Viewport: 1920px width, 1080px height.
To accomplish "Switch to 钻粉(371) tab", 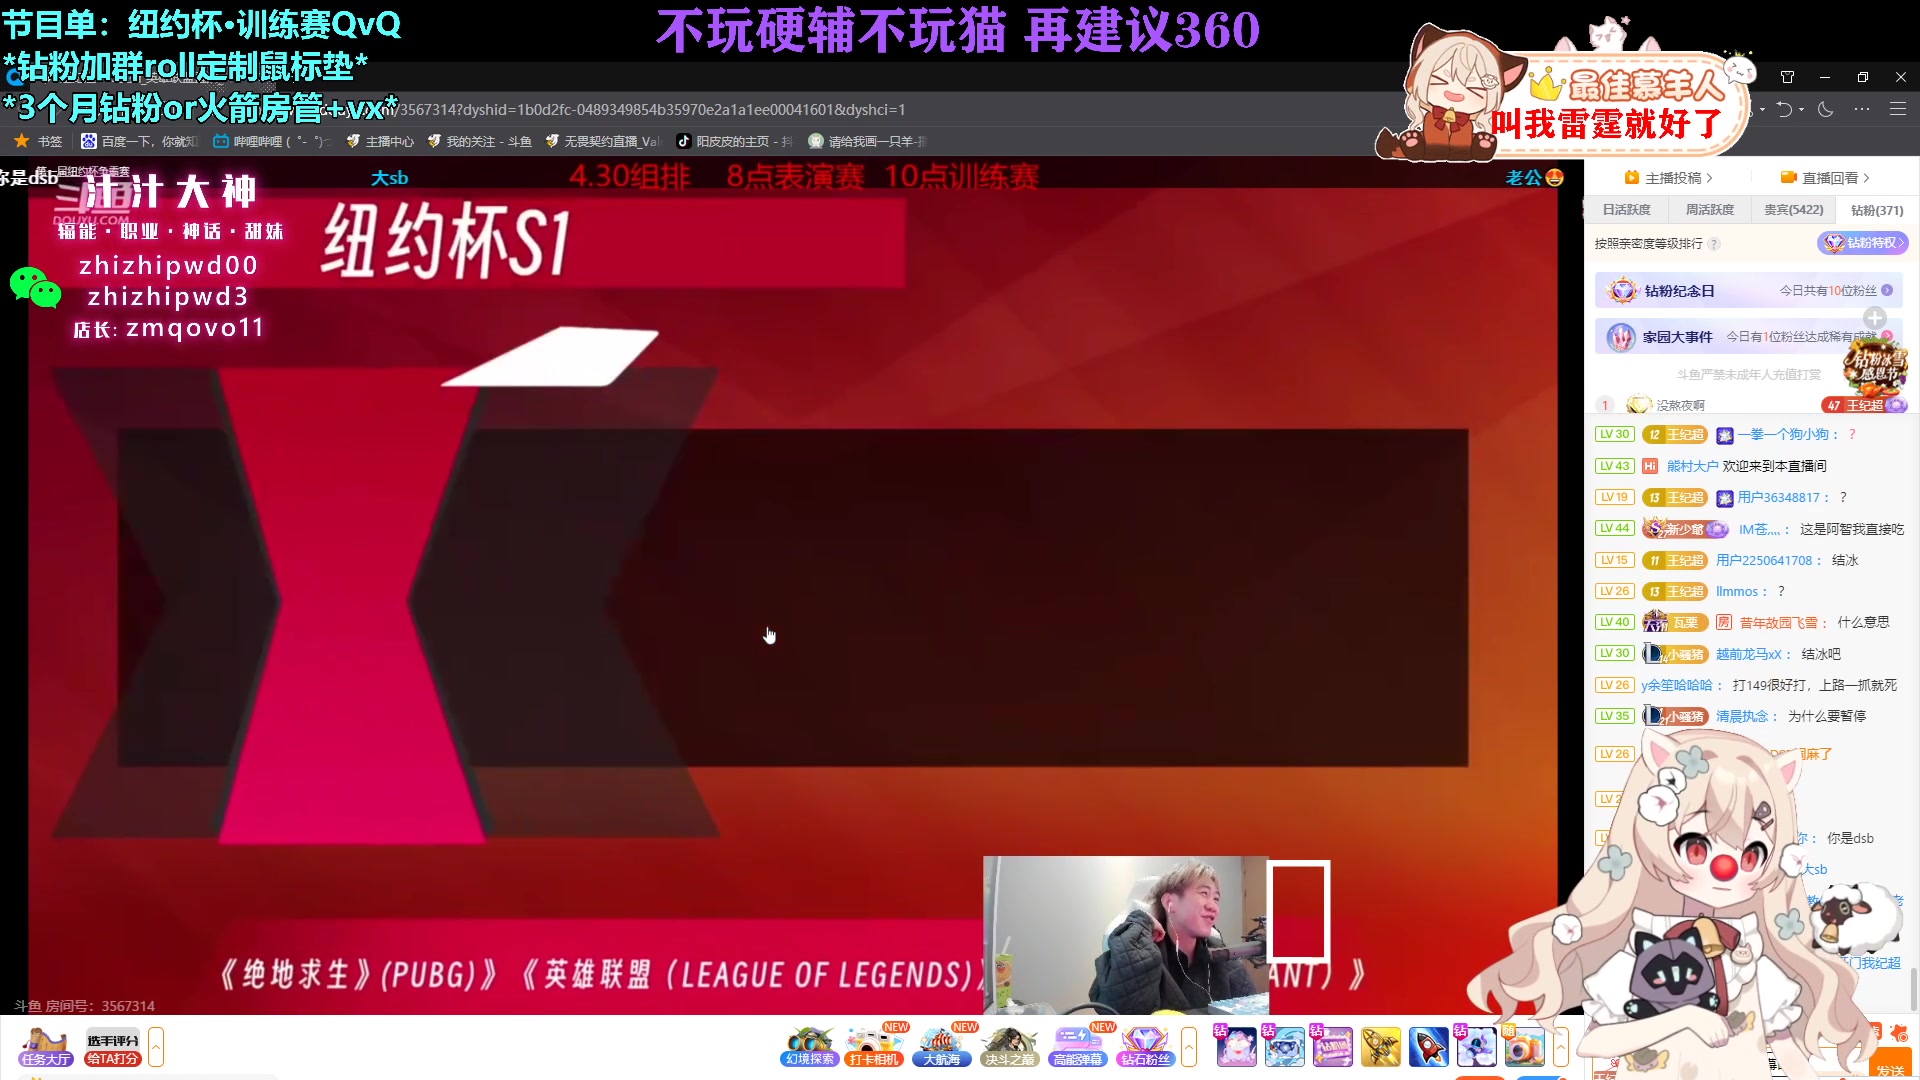I will 1877,210.
